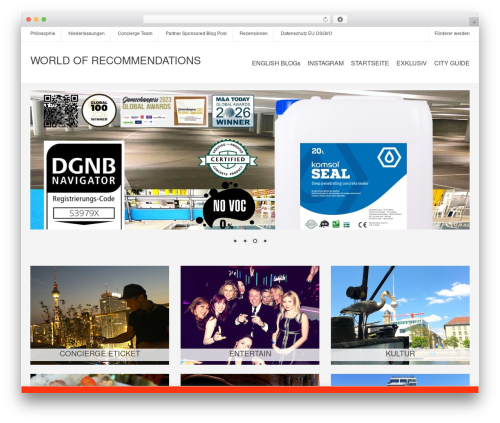Open the Concierge Team page
The height and width of the screenshot is (423, 500).
pos(135,33)
